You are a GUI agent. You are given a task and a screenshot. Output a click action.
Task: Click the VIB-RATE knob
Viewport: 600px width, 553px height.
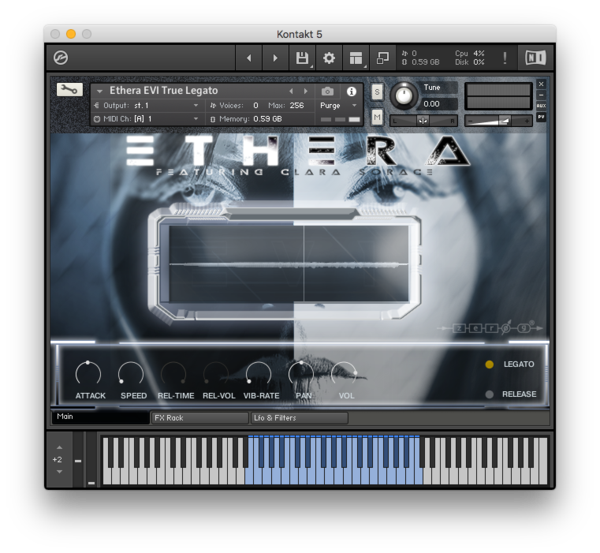coord(259,373)
